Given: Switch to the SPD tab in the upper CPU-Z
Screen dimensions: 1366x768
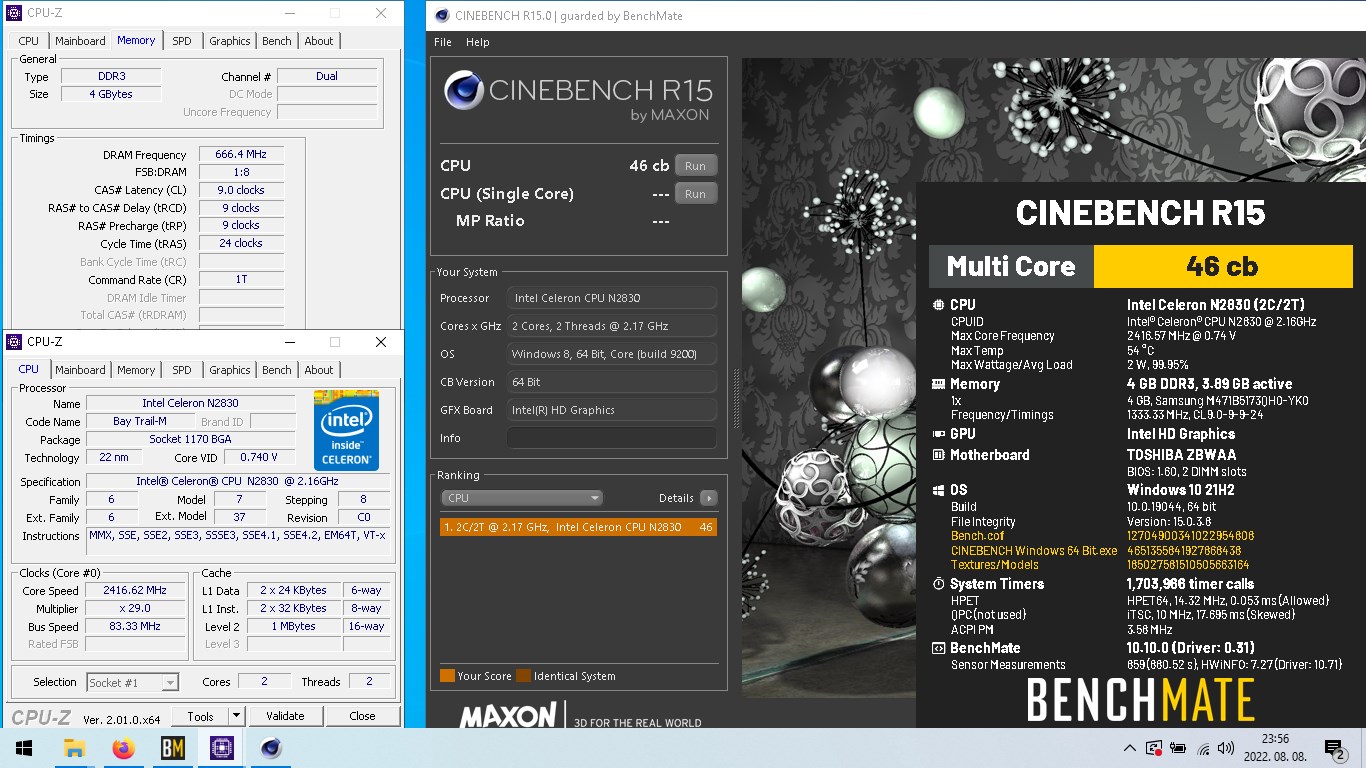Looking at the screenshot, I should [181, 41].
